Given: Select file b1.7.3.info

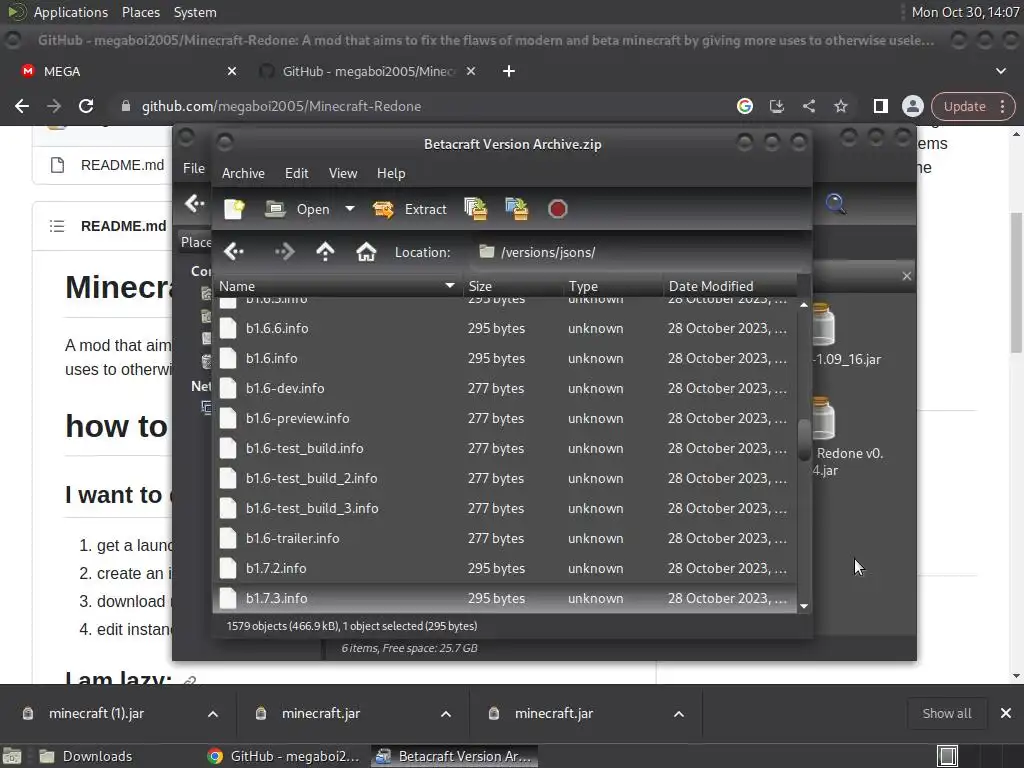Looking at the screenshot, I should (505, 598).
